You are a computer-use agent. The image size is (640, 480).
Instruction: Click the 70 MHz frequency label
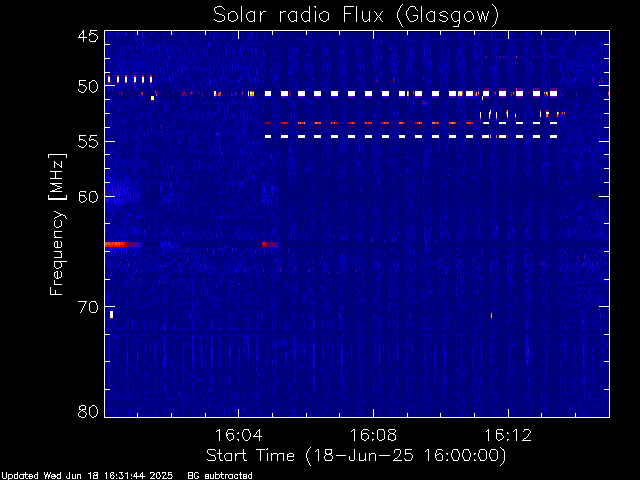(x=88, y=307)
